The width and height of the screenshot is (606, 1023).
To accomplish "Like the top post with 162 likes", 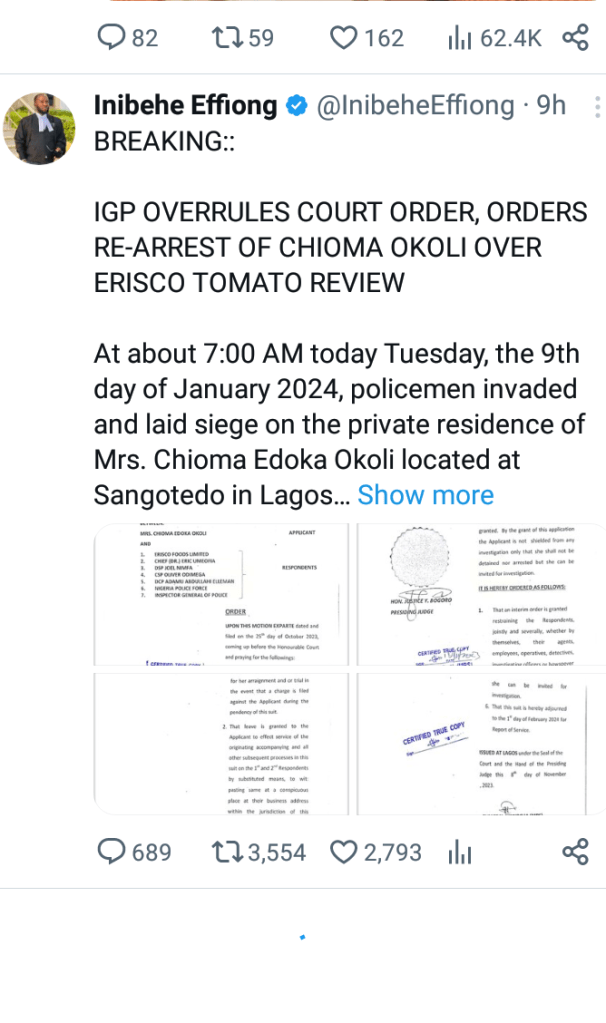I will tap(343, 38).
